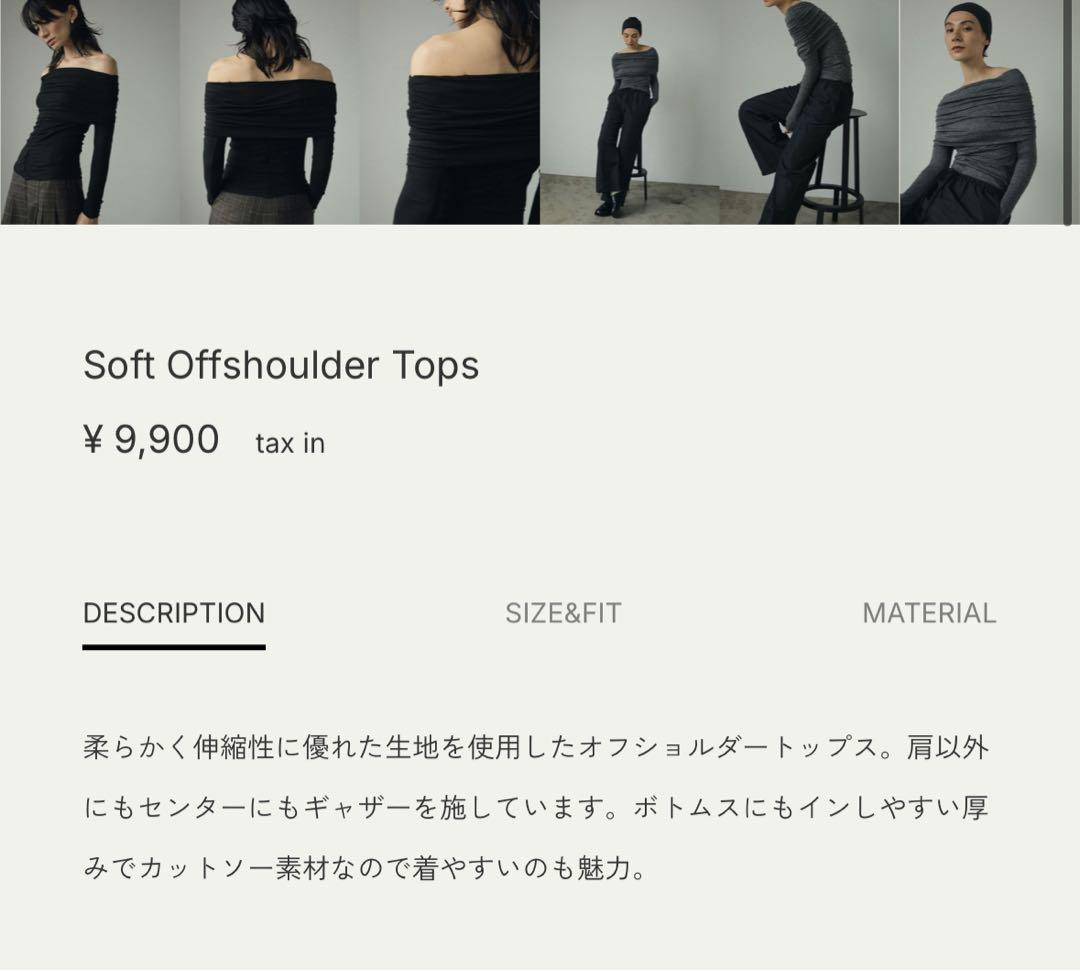
Task: Click the yen currency symbol
Action: click(93, 439)
